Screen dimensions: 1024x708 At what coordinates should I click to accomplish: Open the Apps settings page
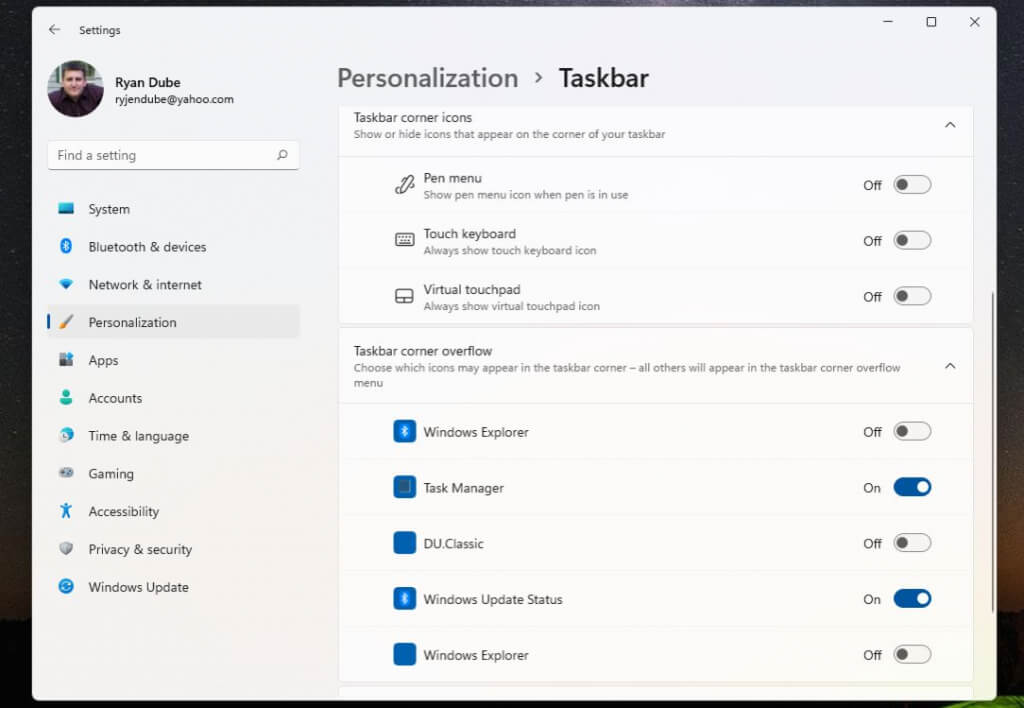pyautogui.click(x=103, y=360)
